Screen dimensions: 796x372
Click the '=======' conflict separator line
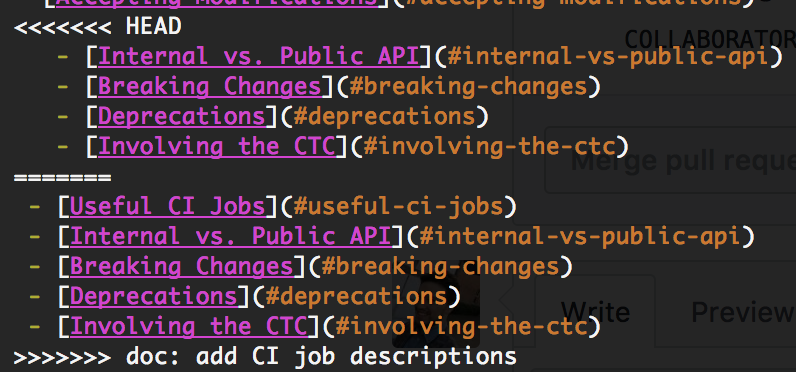pyautogui.click(x=62, y=178)
